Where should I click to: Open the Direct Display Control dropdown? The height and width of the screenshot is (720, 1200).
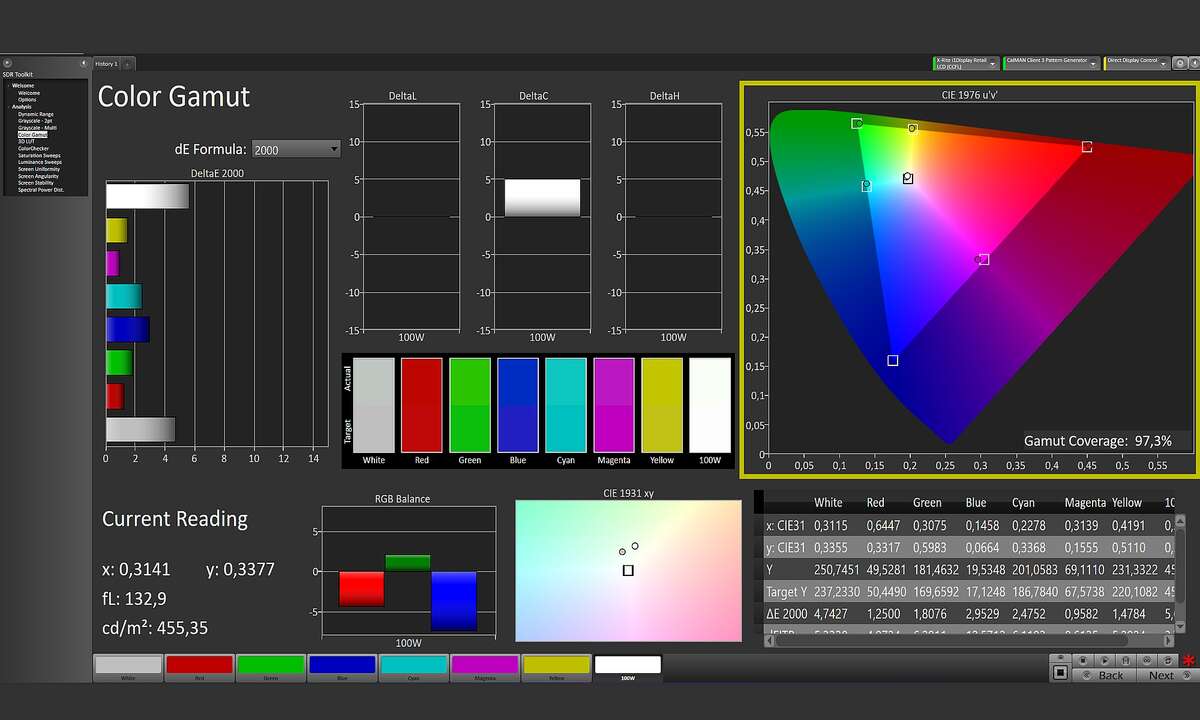pyautogui.click(x=1137, y=63)
